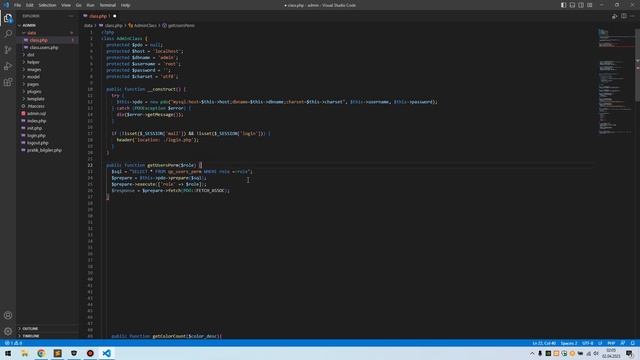Click the Run Code icon in editor toolbar
Image resolution: width=640 pixels, height=360 pixels.
click(x=614, y=16)
